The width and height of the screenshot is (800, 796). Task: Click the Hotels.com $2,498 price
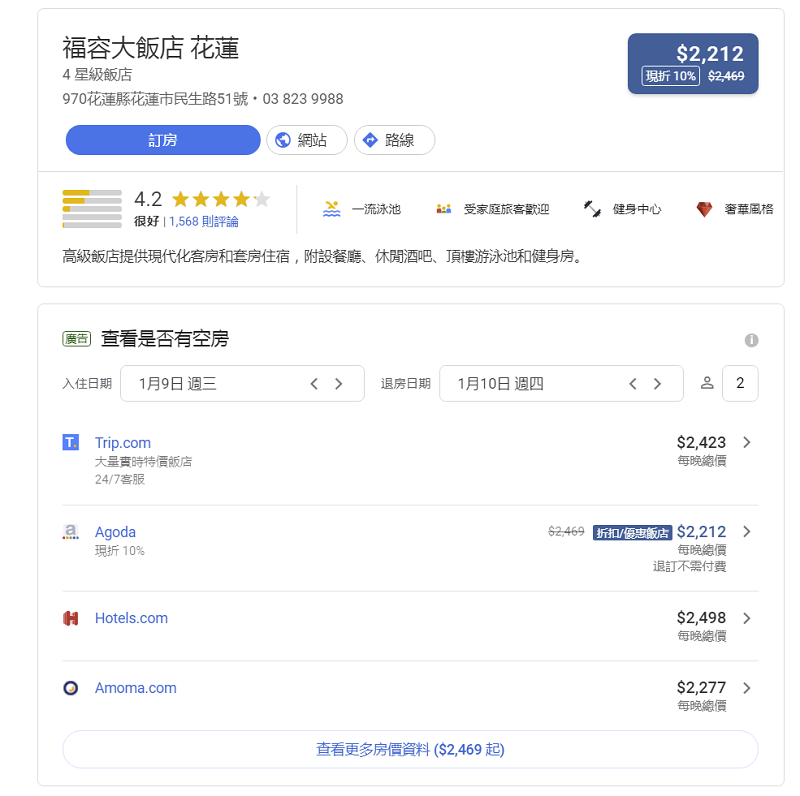[x=701, y=618]
